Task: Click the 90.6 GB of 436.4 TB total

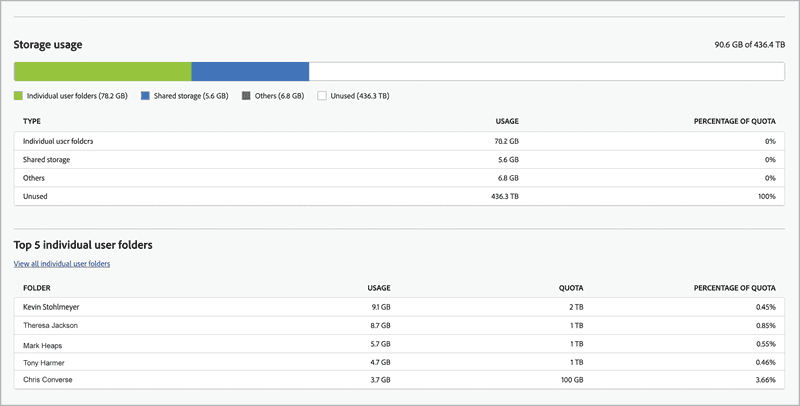Action: click(749, 45)
